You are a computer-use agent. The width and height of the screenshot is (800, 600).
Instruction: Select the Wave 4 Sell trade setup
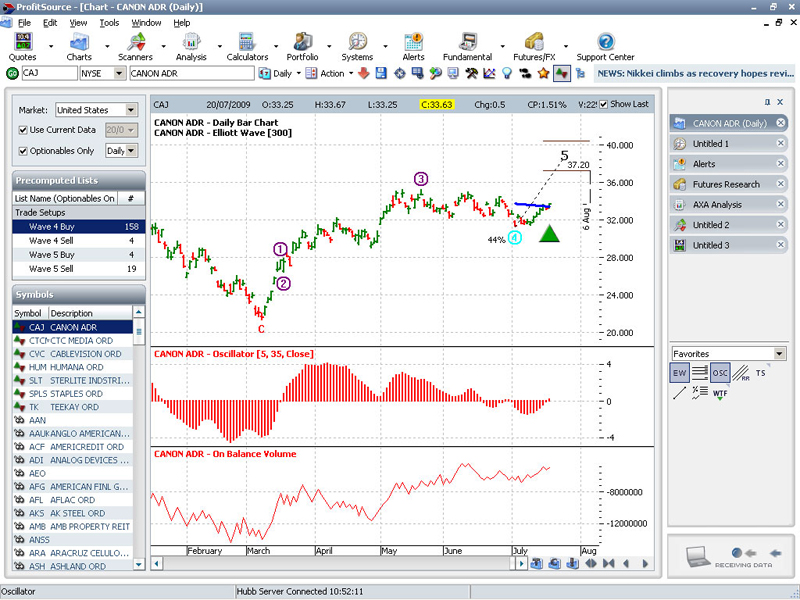(79, 241)
